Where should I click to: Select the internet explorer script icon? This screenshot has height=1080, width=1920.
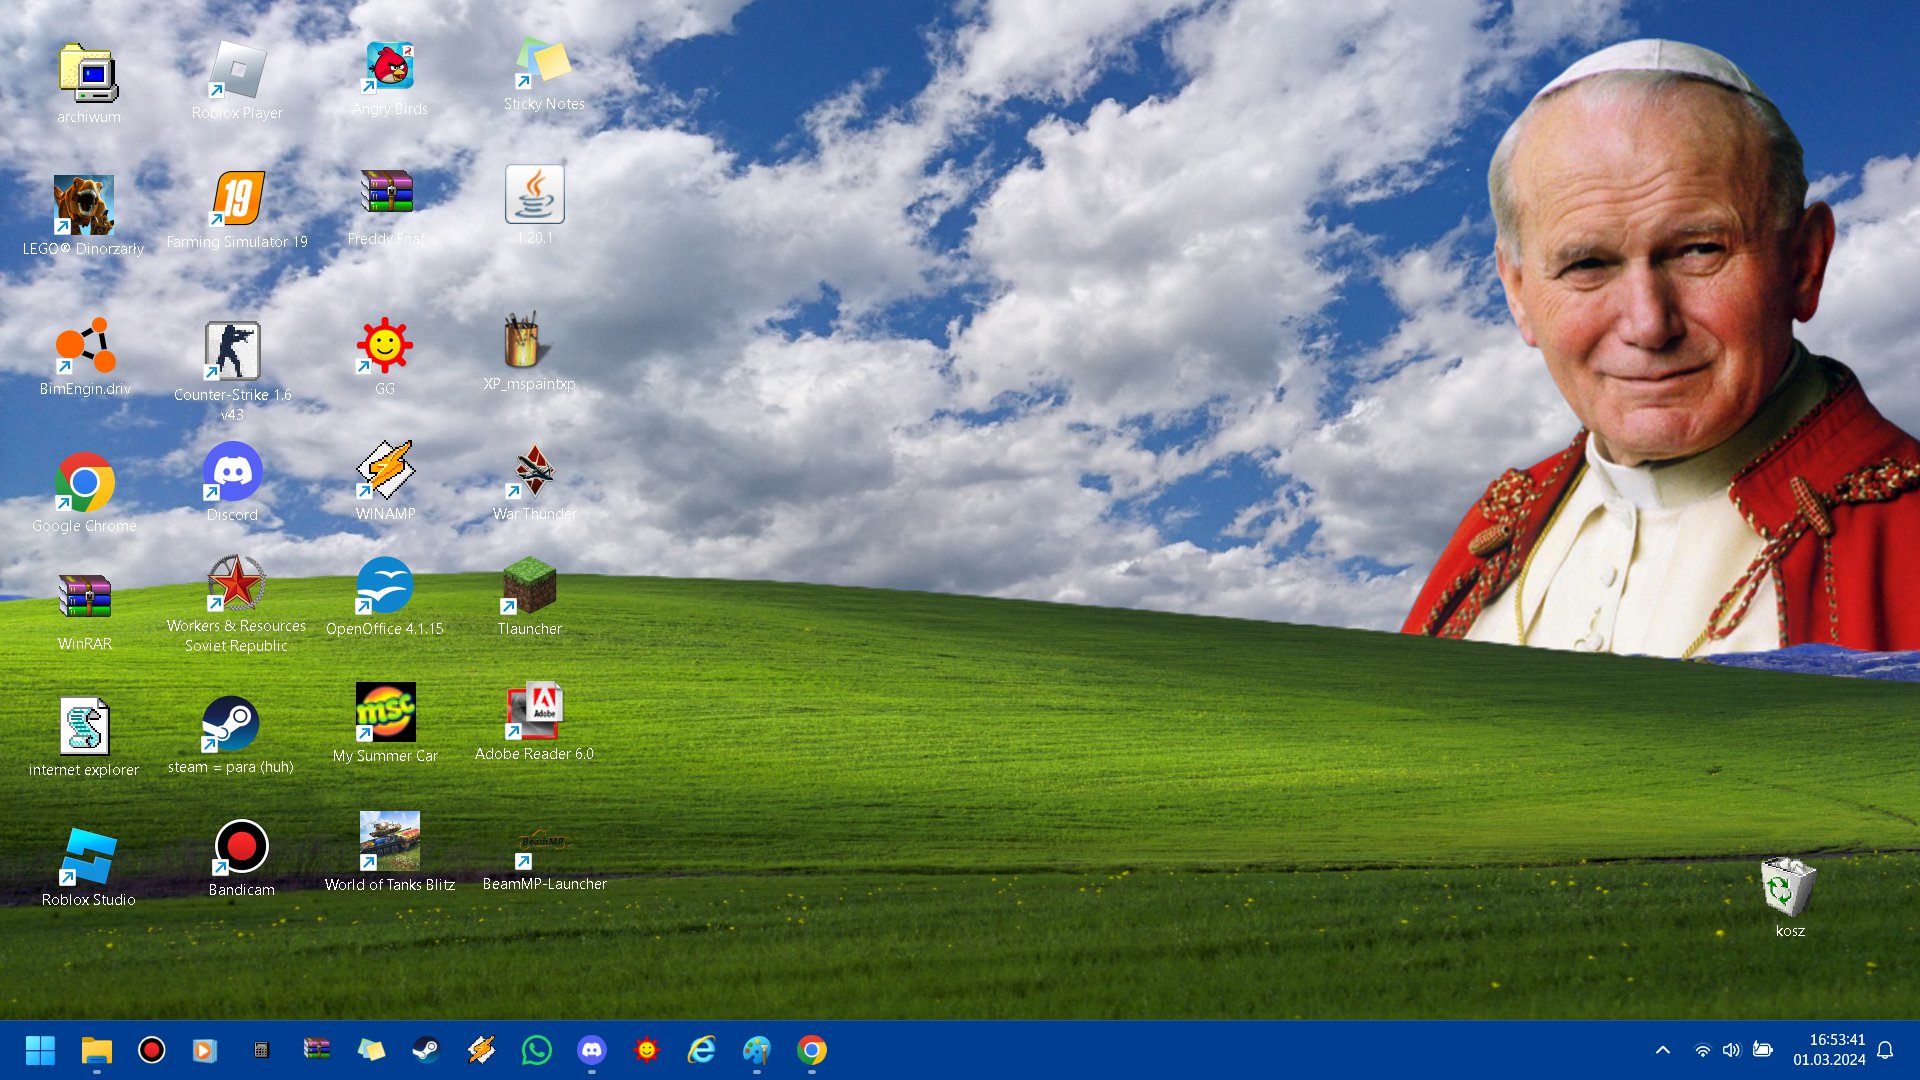[84, 726]
